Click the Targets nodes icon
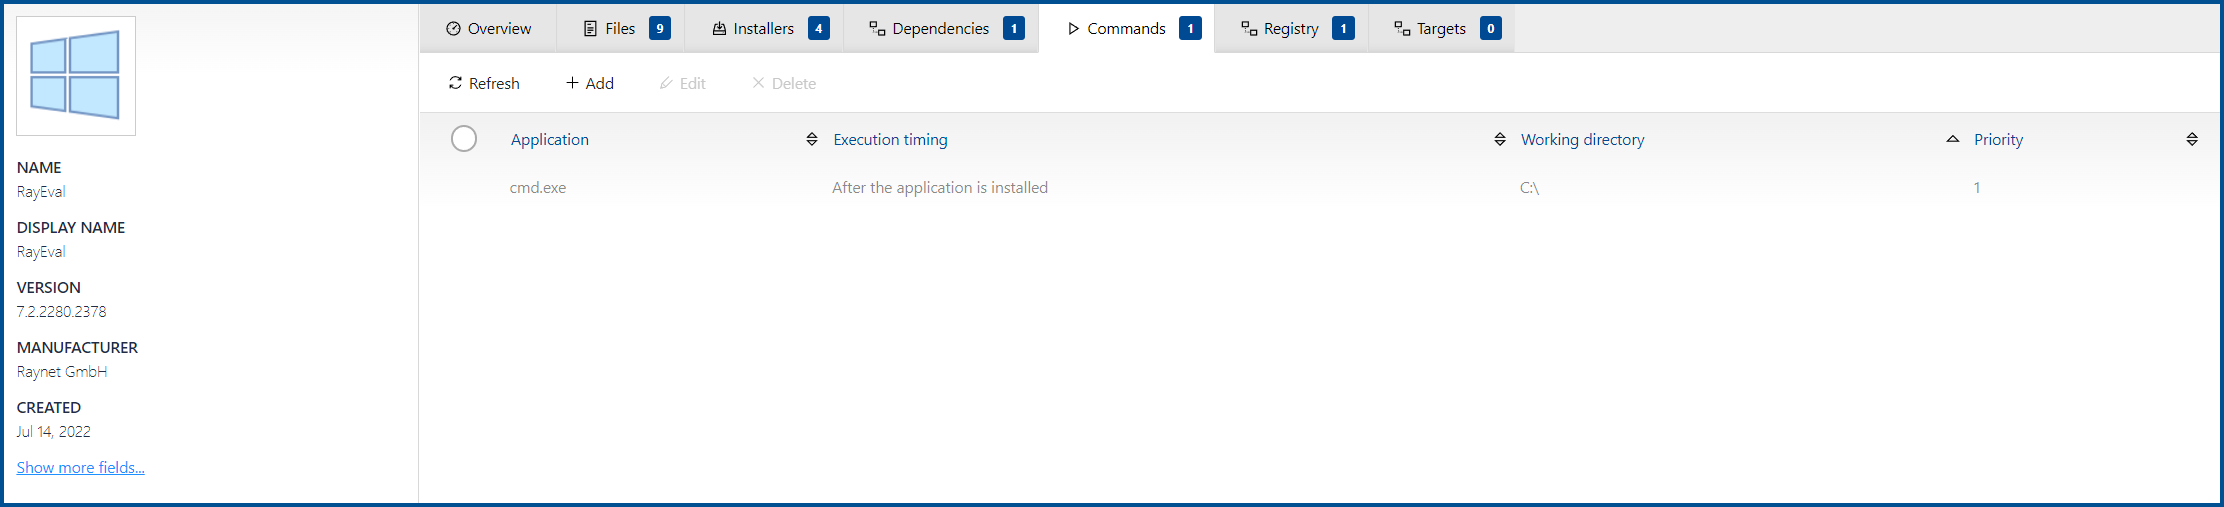The width and height of the screenshot is (2224, 507). (1402, 29)
